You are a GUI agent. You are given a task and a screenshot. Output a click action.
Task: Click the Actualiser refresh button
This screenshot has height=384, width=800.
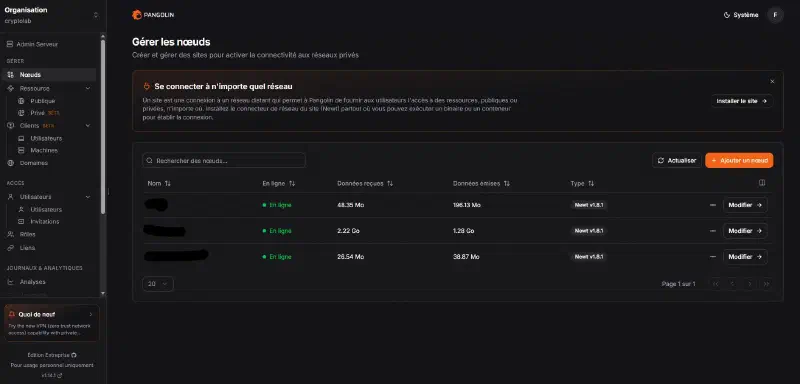(677, 160)
